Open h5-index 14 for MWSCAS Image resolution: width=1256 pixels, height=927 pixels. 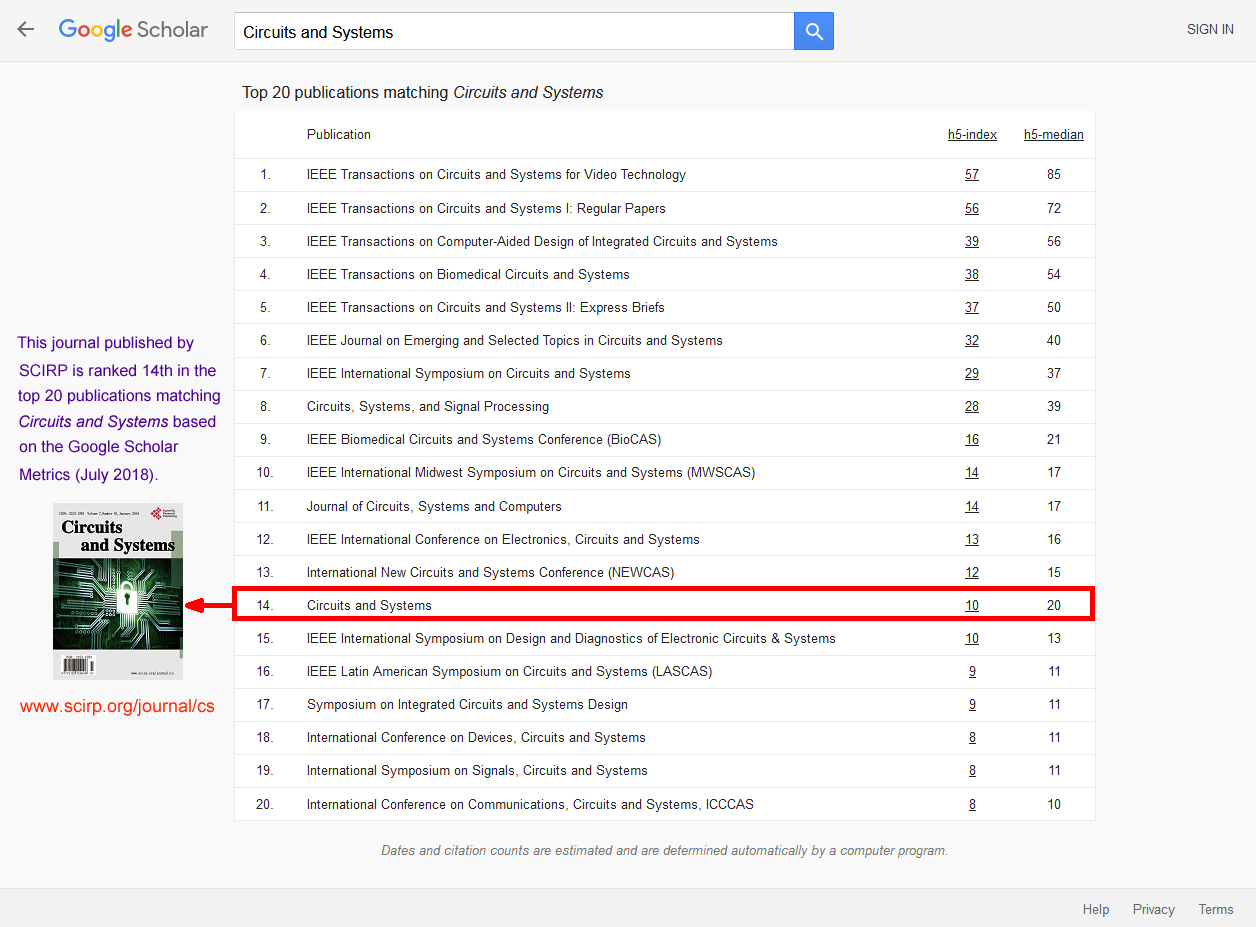pos(972,472)
